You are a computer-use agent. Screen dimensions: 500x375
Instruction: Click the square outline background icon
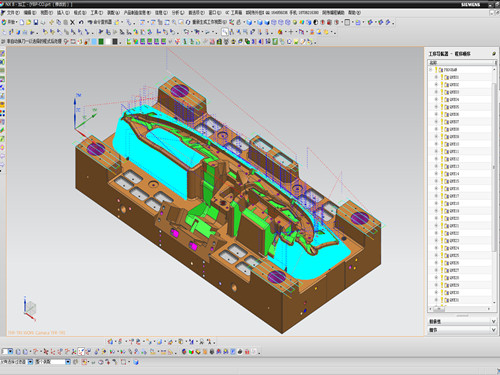click(x=347, y=22)
